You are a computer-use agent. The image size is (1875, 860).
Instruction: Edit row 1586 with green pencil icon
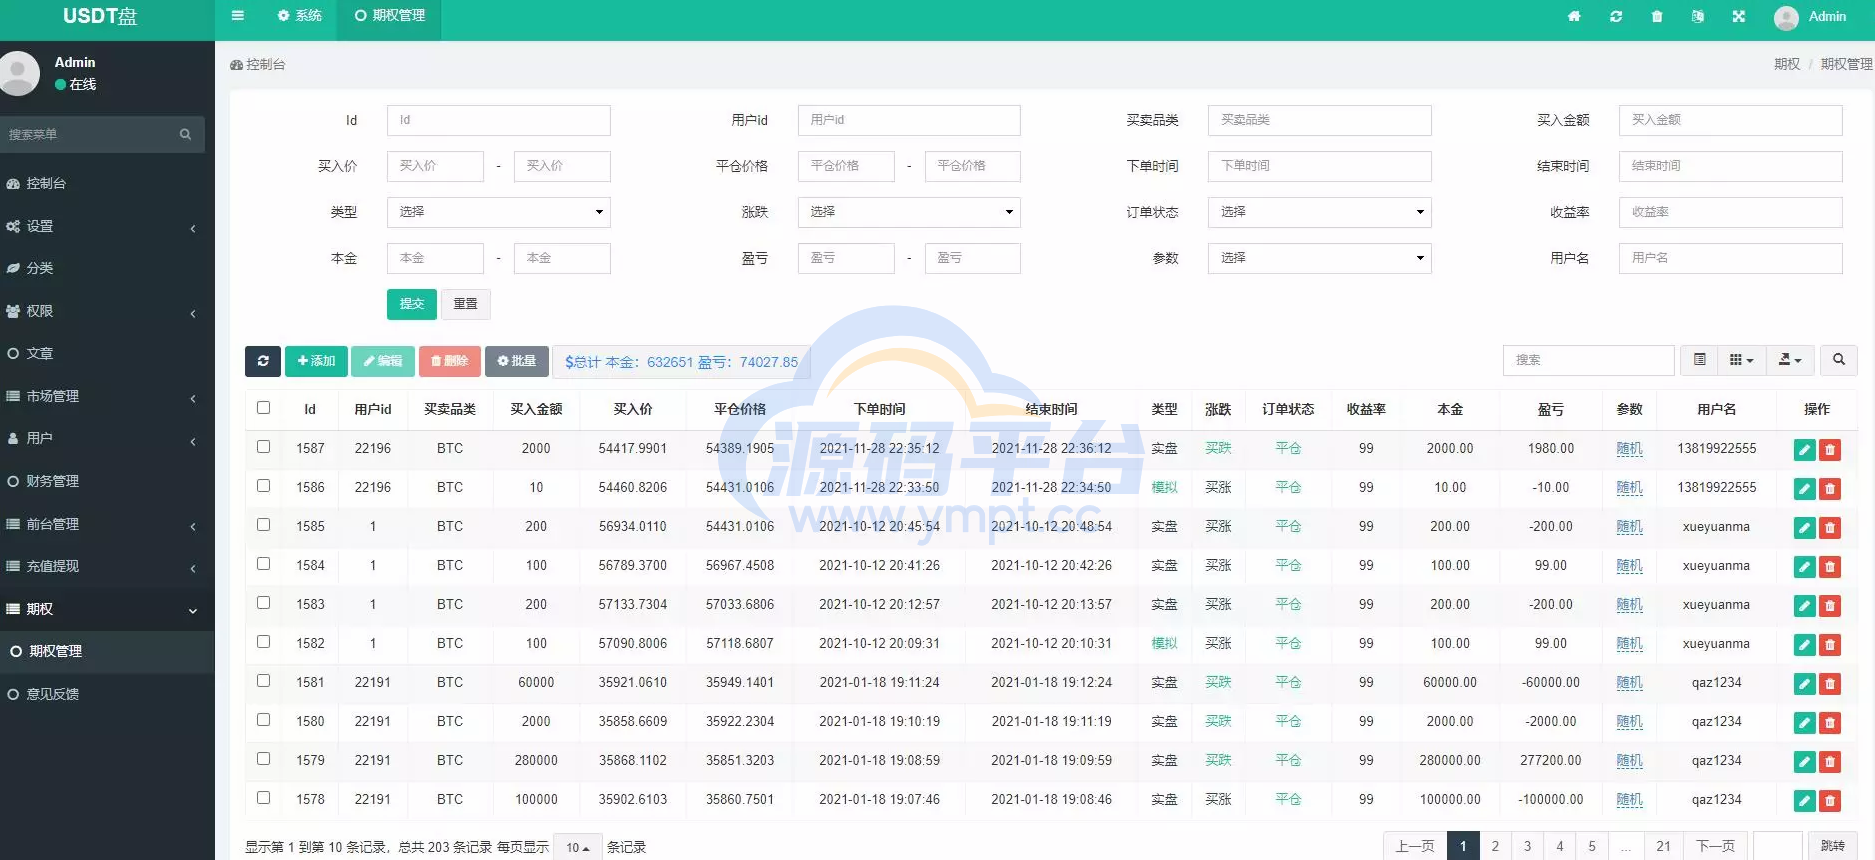click(x=1804, y=489)
